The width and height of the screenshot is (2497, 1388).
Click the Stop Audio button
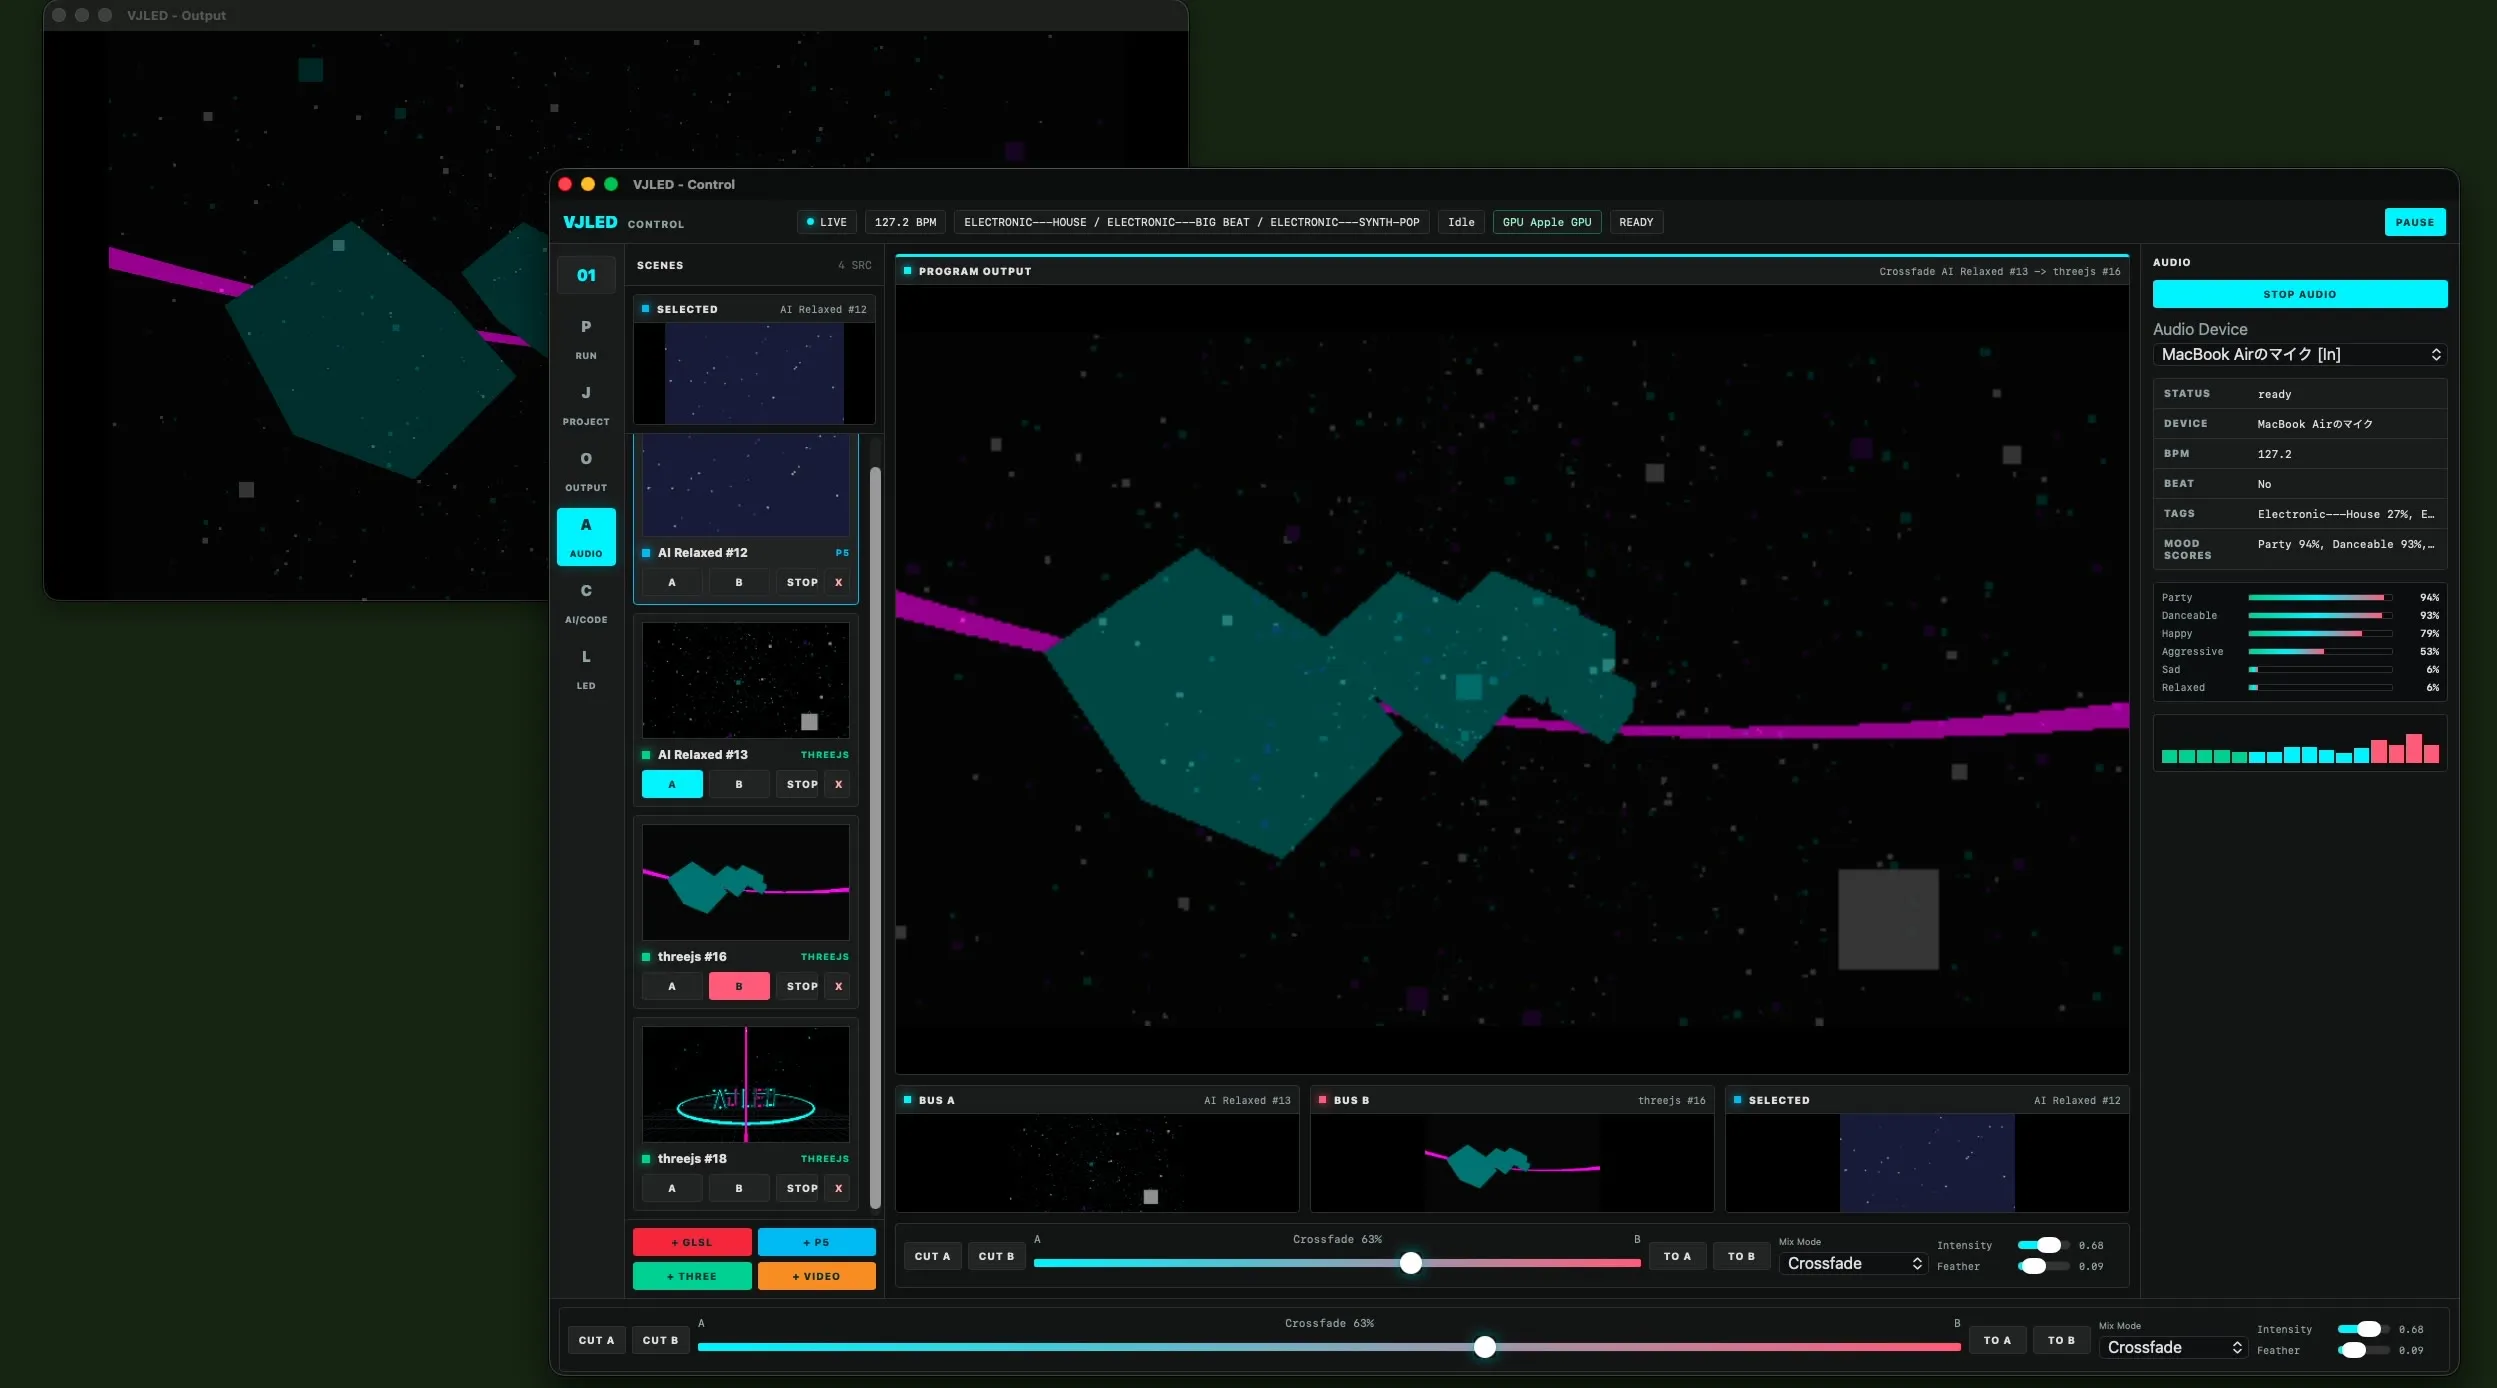tap(2300, 294)
